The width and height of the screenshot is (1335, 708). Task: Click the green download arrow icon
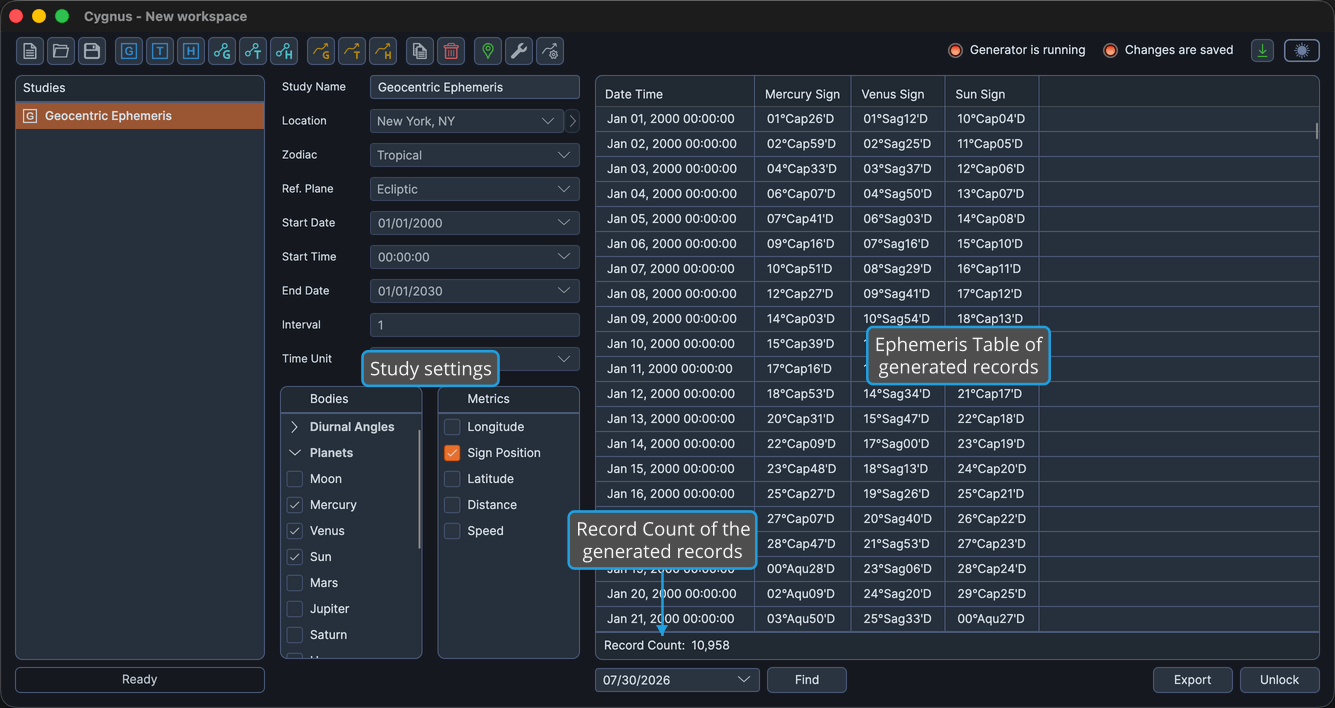pos(1263,50)
